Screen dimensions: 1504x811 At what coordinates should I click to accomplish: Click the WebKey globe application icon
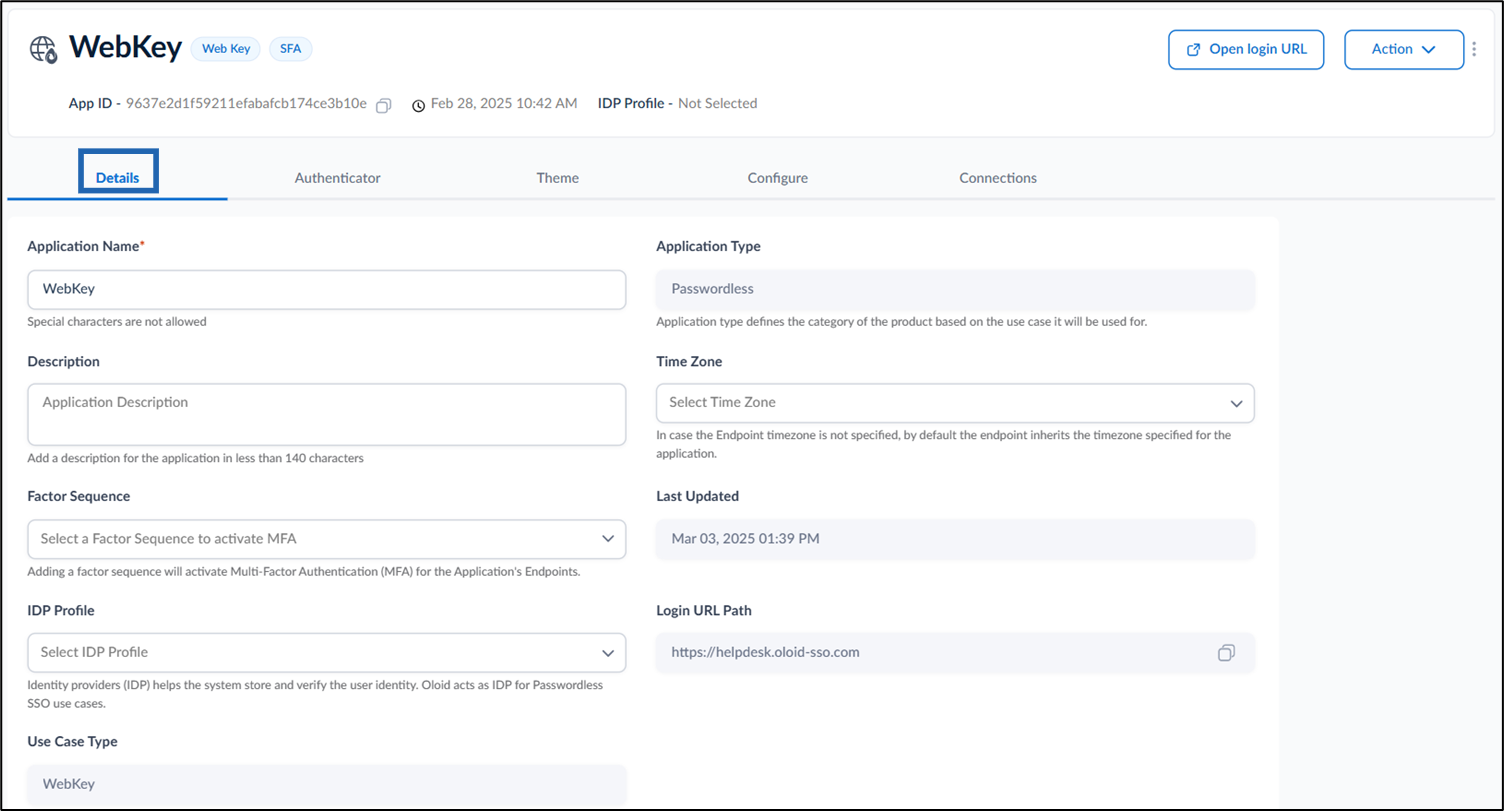point(43,49)
